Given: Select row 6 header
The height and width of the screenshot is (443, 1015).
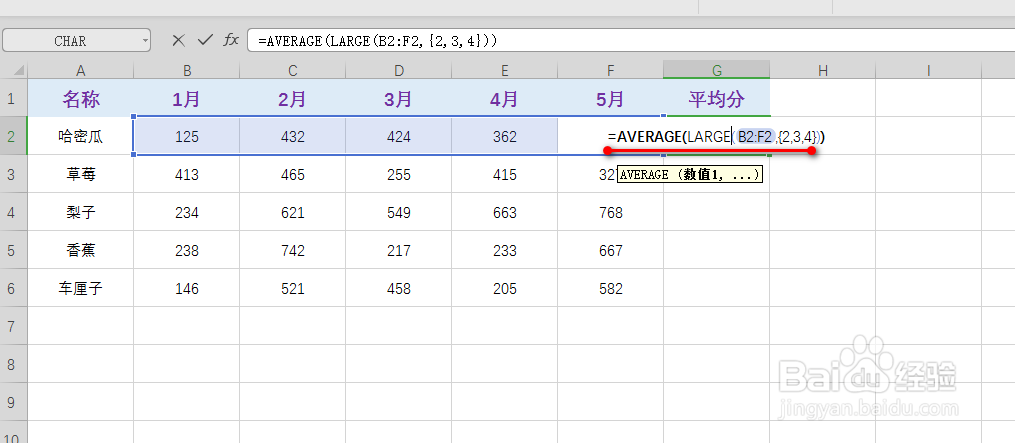Looking at the screenshot, I should 14,288.
